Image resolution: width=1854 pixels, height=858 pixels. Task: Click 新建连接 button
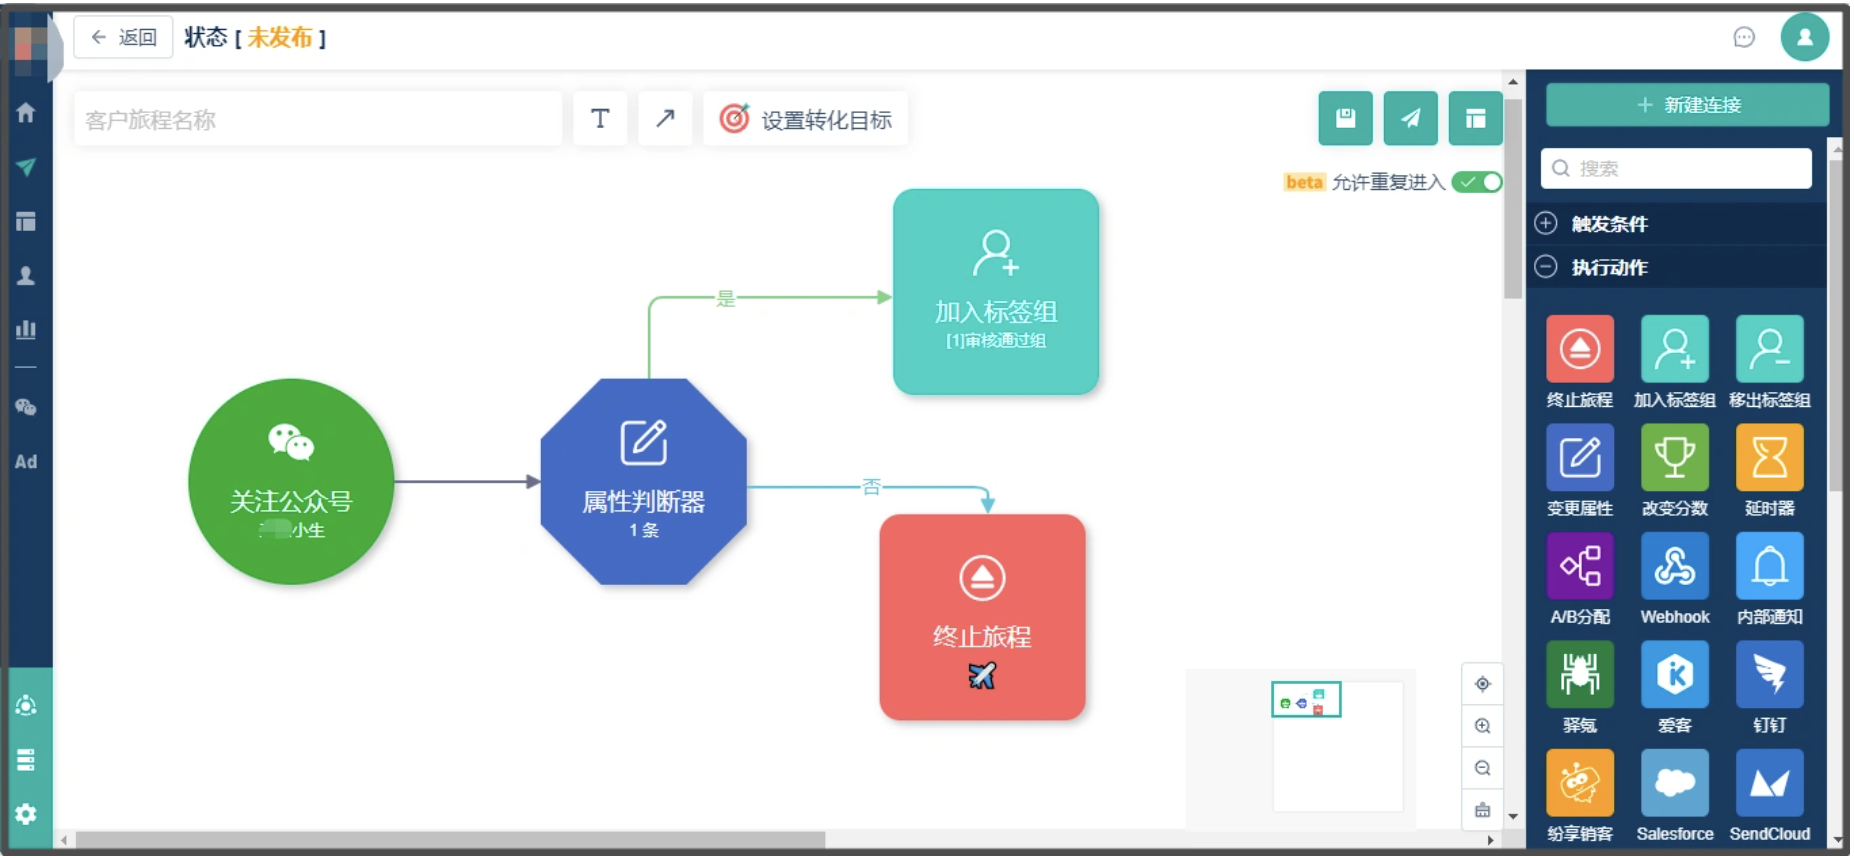click(x=1688, y=105)
